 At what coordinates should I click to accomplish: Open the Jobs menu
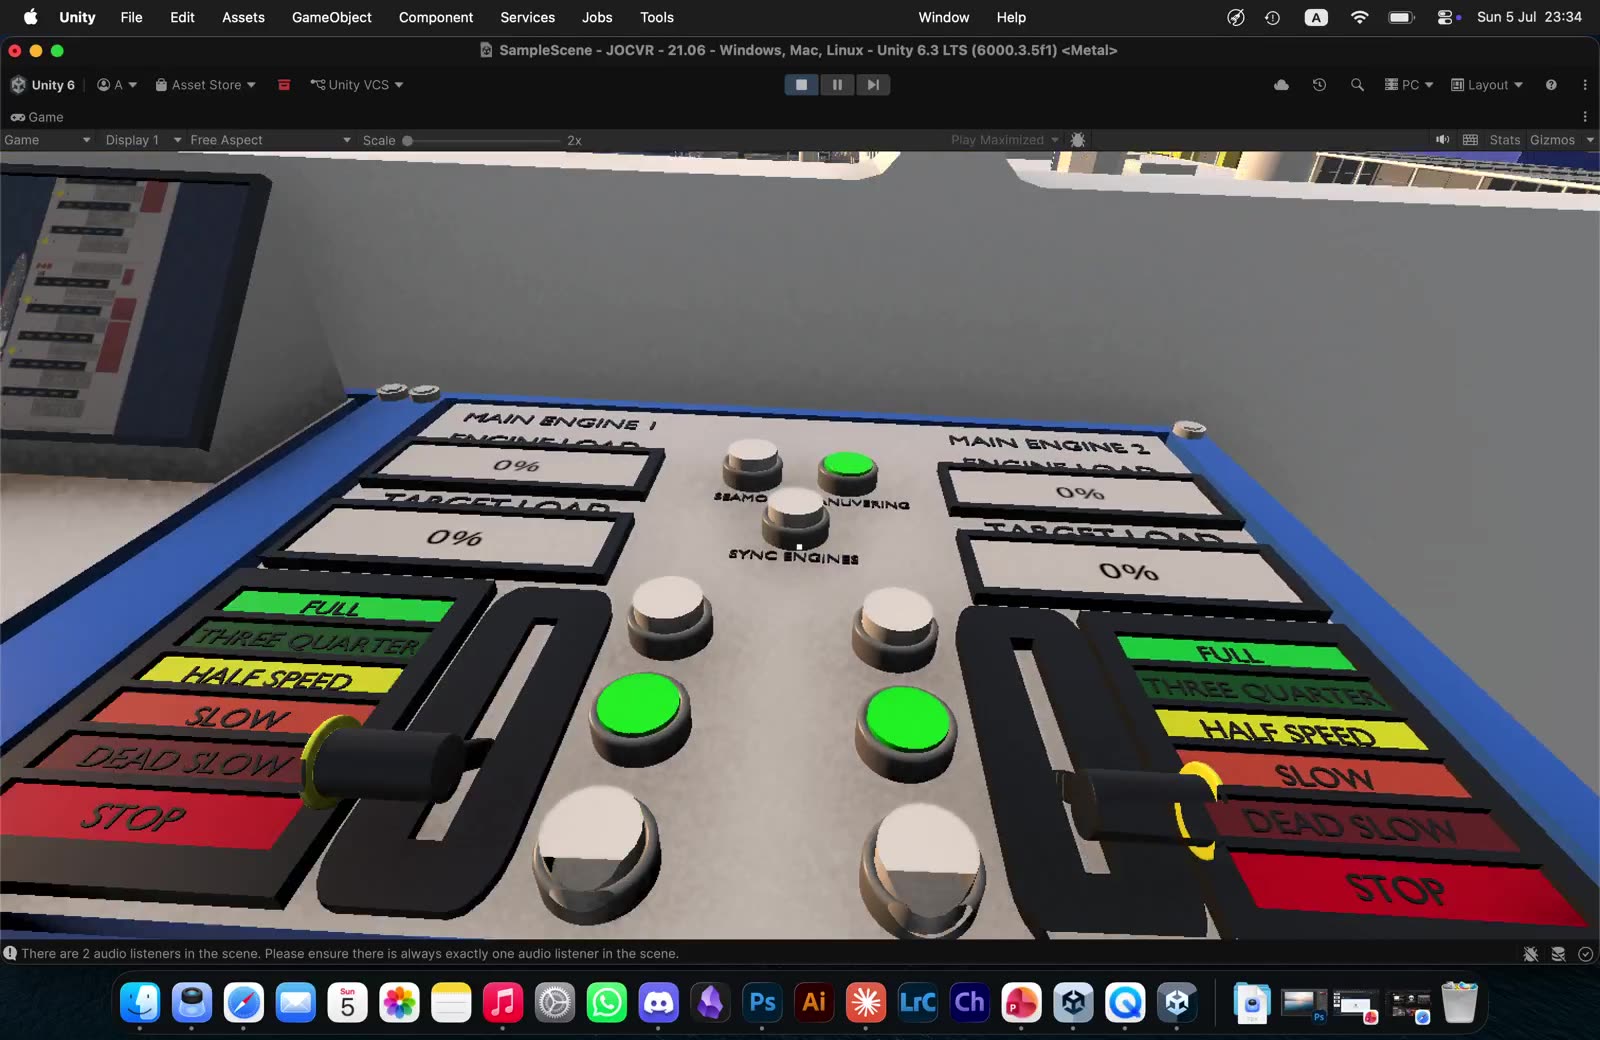[597, 17]
